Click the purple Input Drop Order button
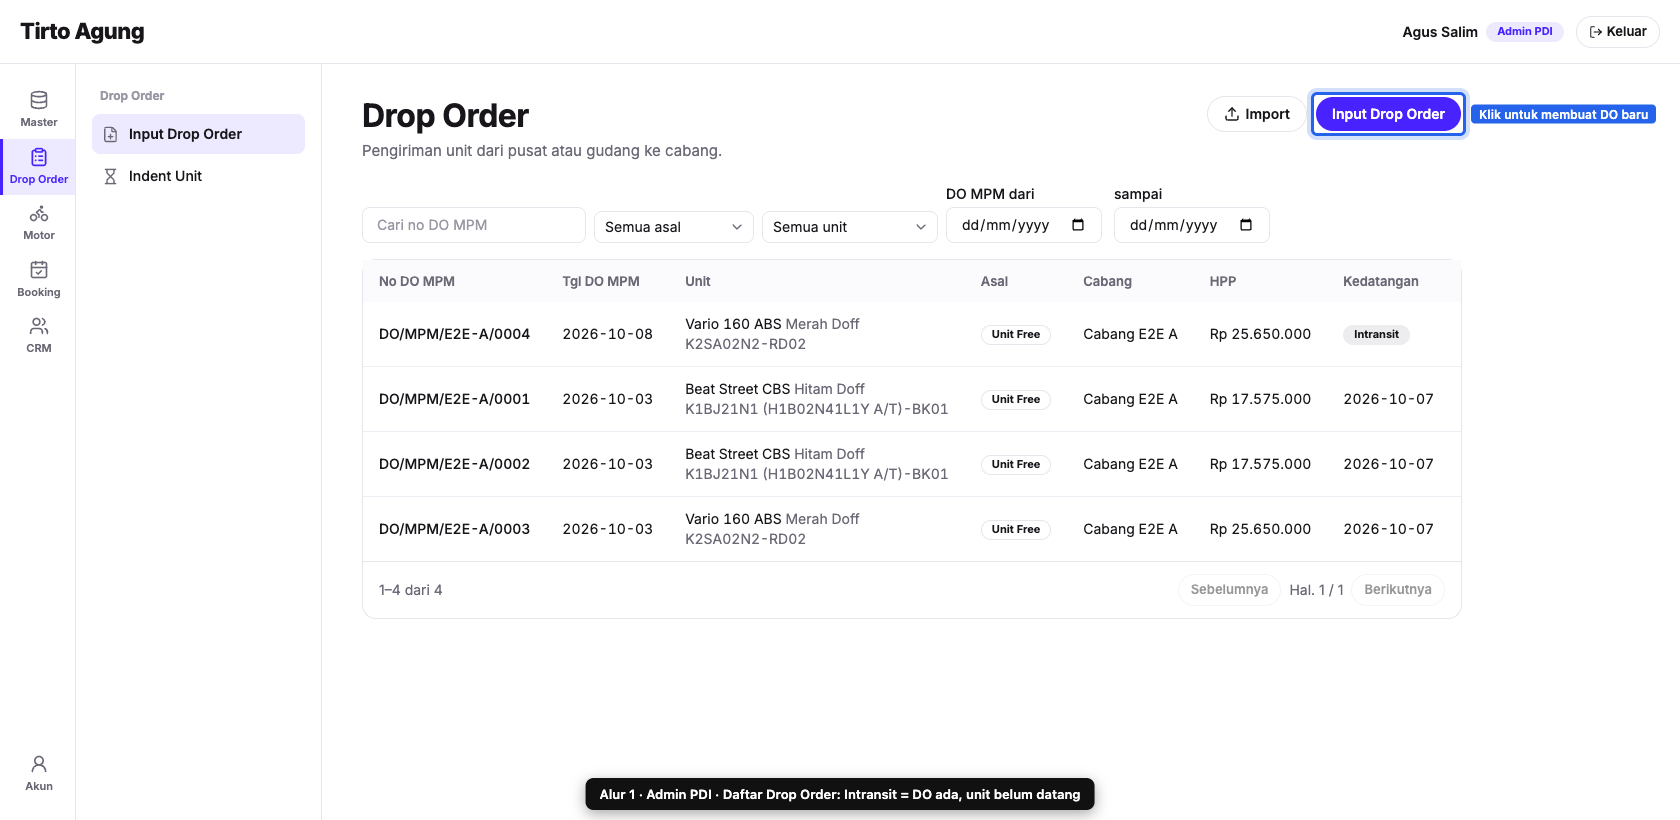The width and height of the screenshot is (1680, 820). [1388, 114]
